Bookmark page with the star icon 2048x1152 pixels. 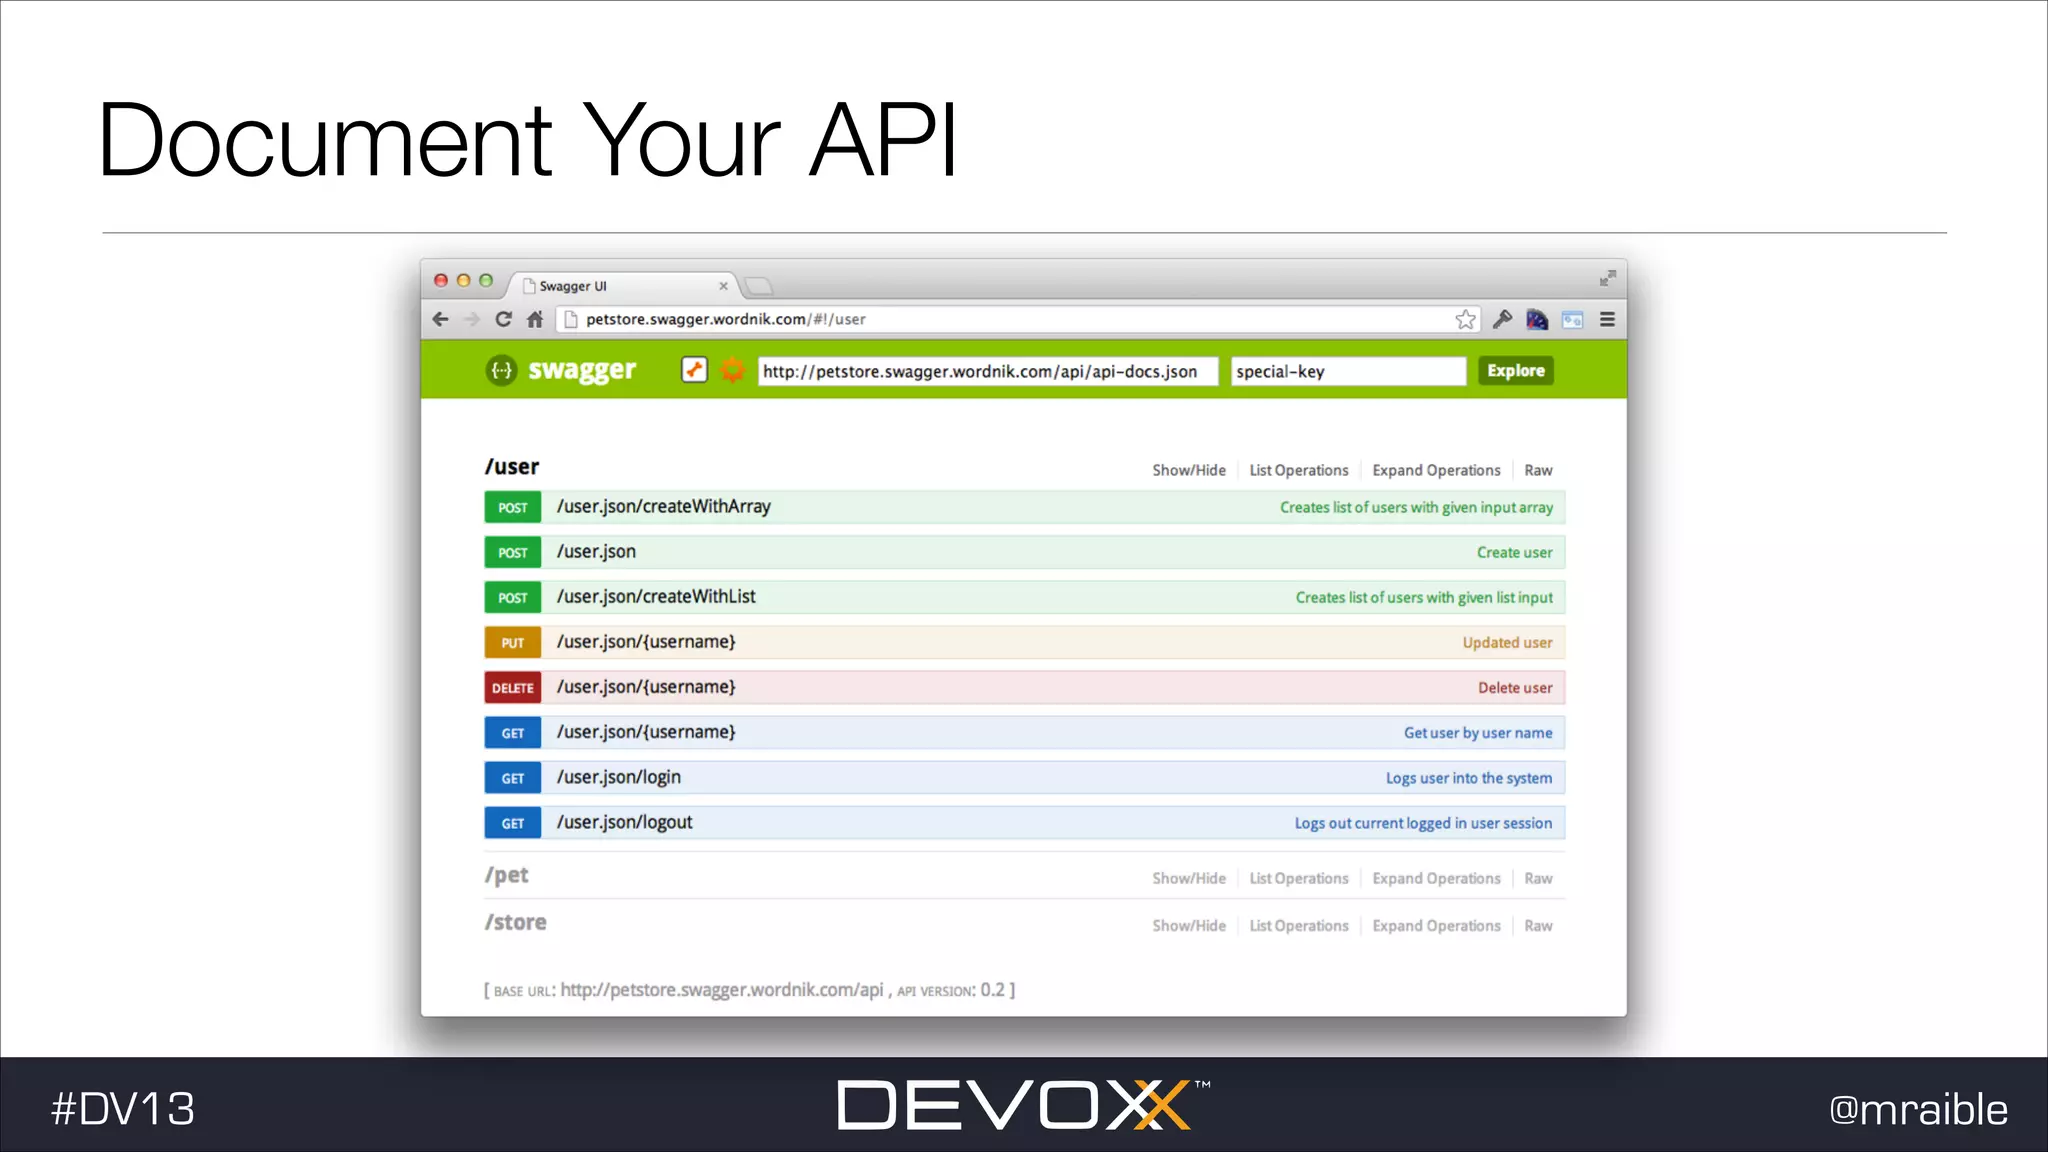[x=1465, y=319]
